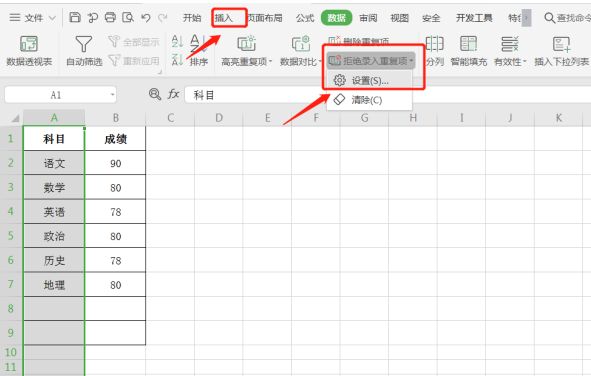Open the 数据透视表 pivot table tool

[29, 51]
